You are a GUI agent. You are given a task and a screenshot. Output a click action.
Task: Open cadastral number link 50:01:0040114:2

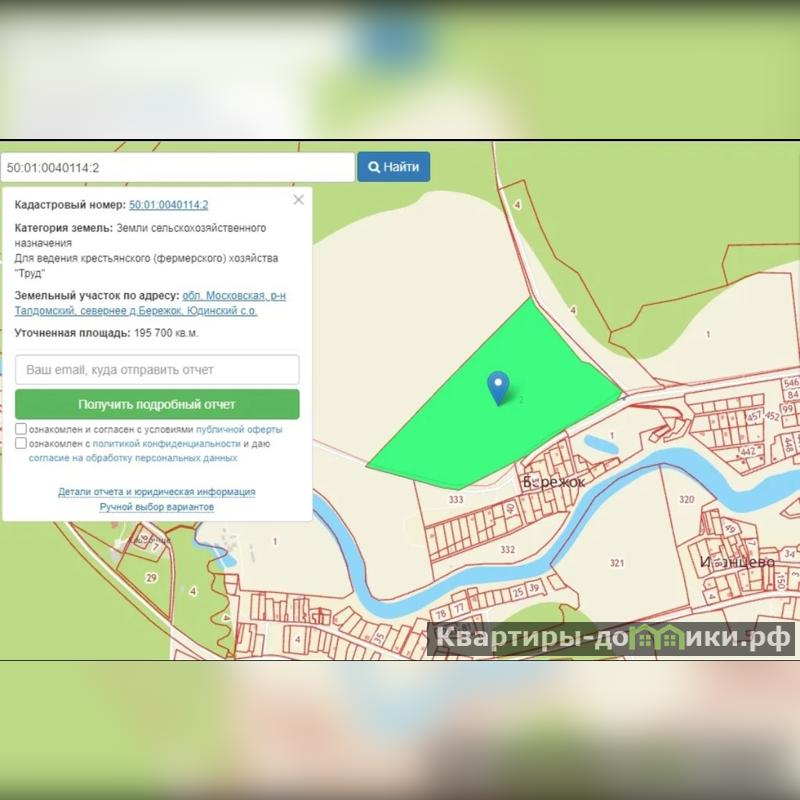pos(168,205)
